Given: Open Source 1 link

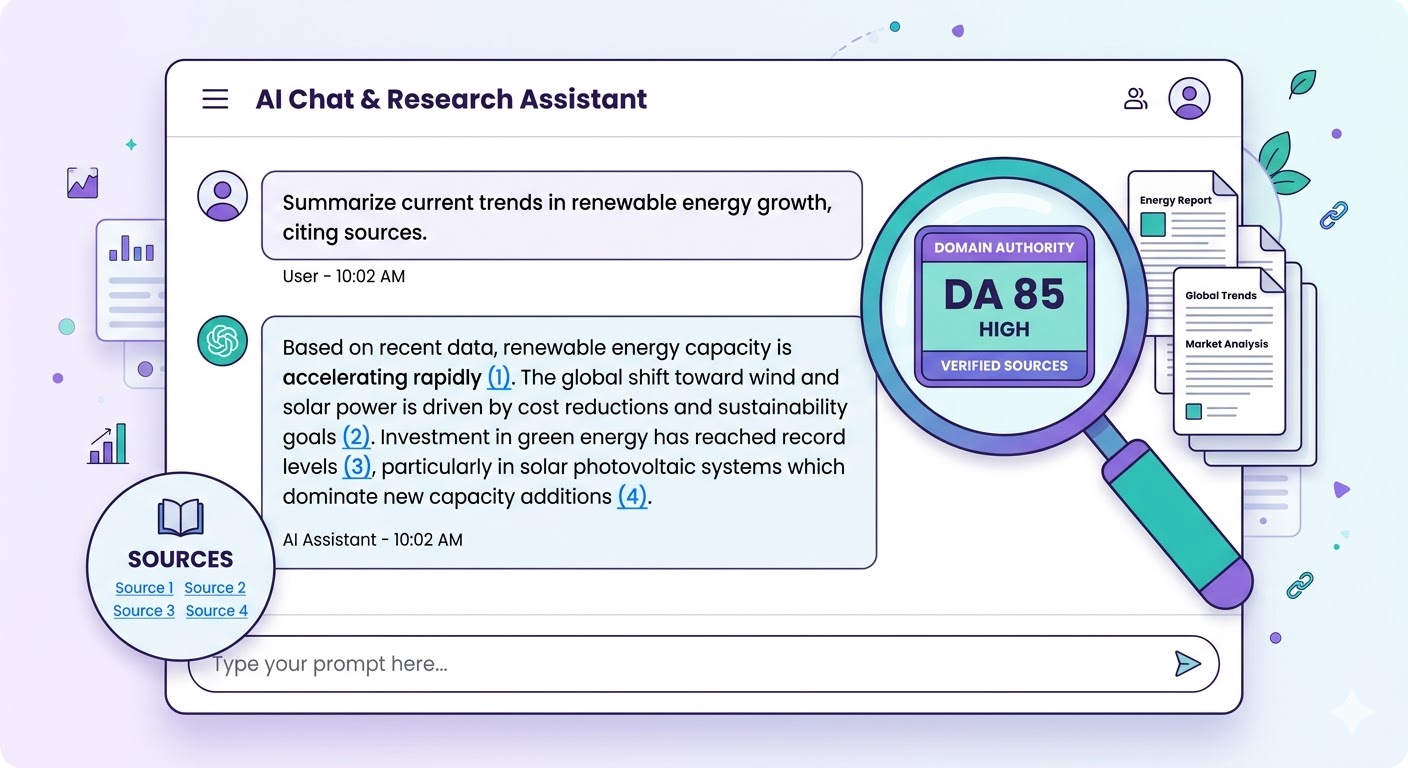Looking at the screenshot, I should tap(144, 588).
